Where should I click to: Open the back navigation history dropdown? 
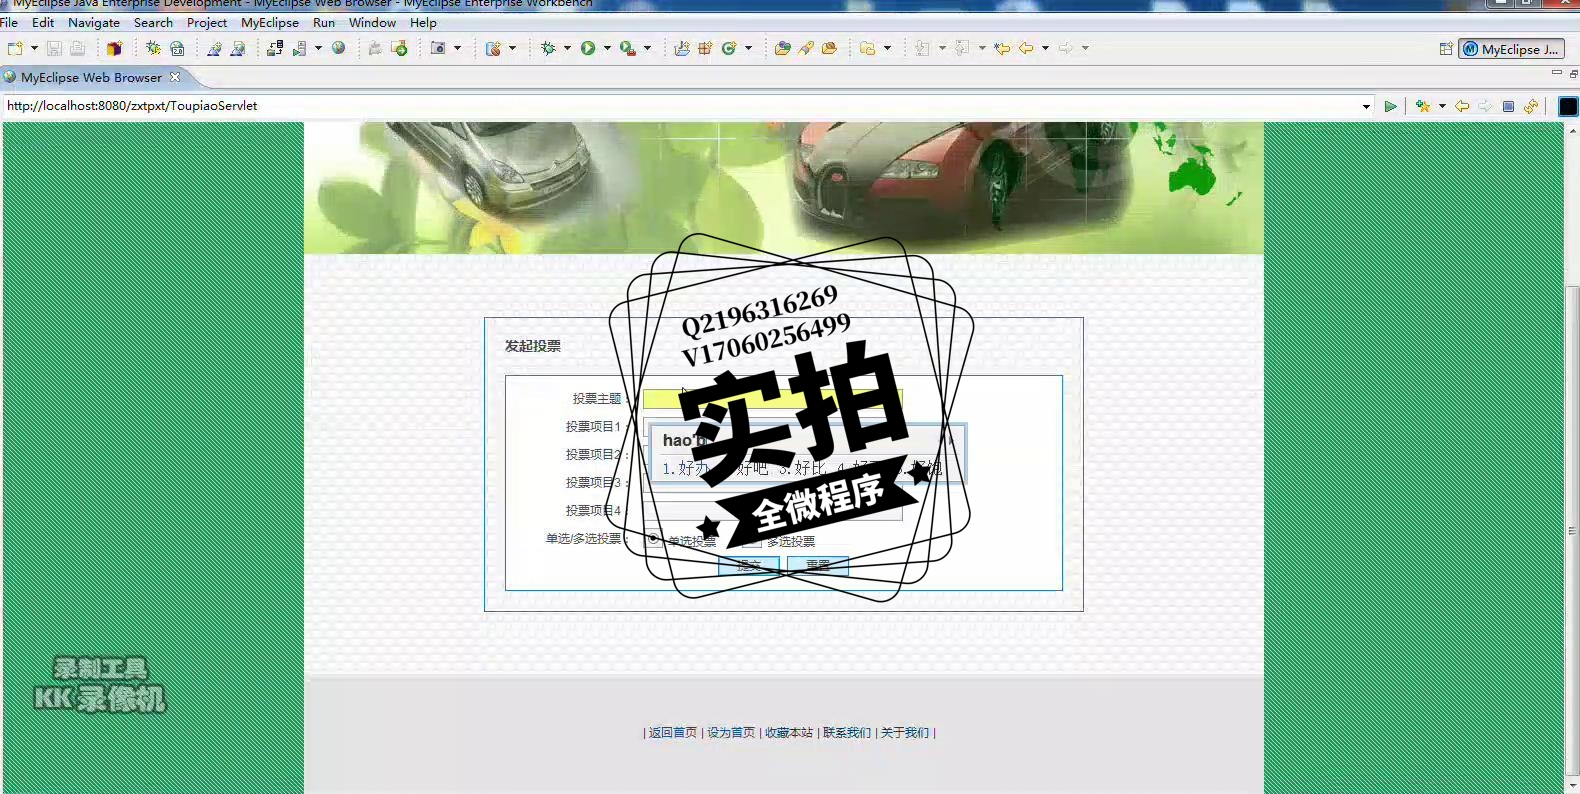[1045, 48]
